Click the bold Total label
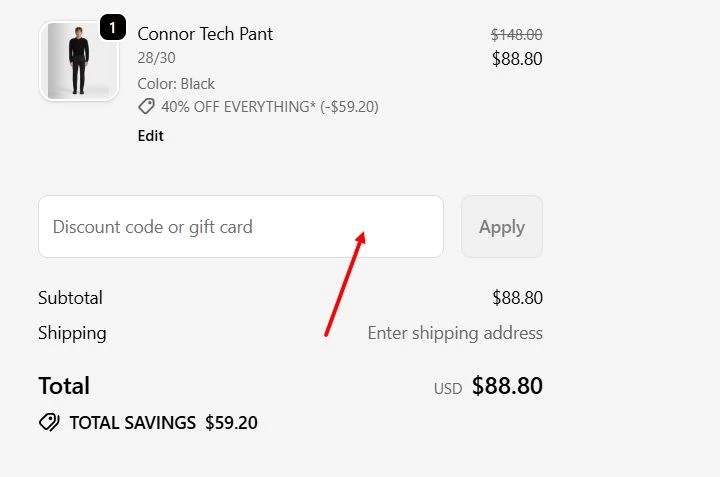This screenshot has height=477, width=720. click(64, 386)
